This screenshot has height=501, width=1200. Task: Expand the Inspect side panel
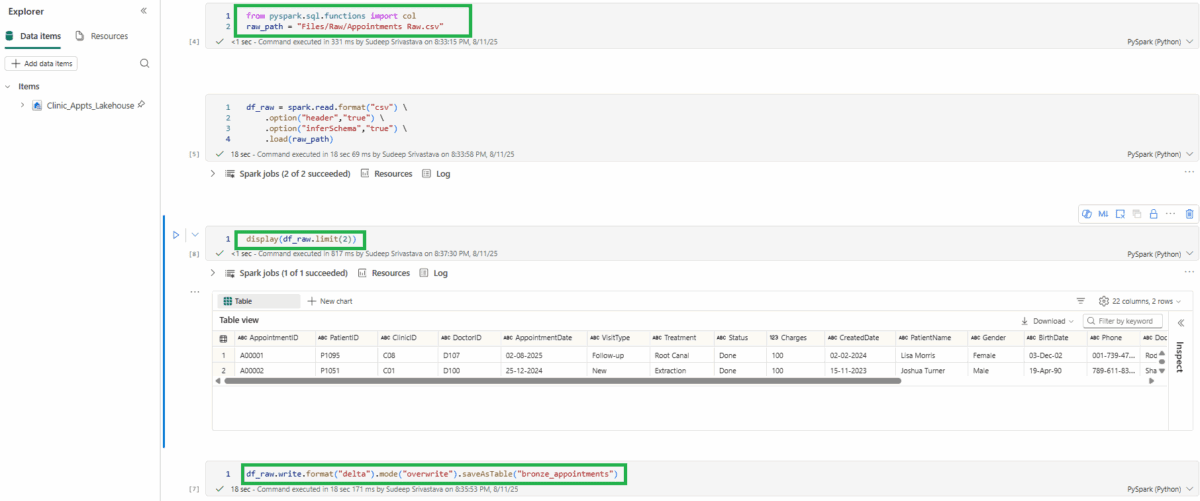(1179, 323)
